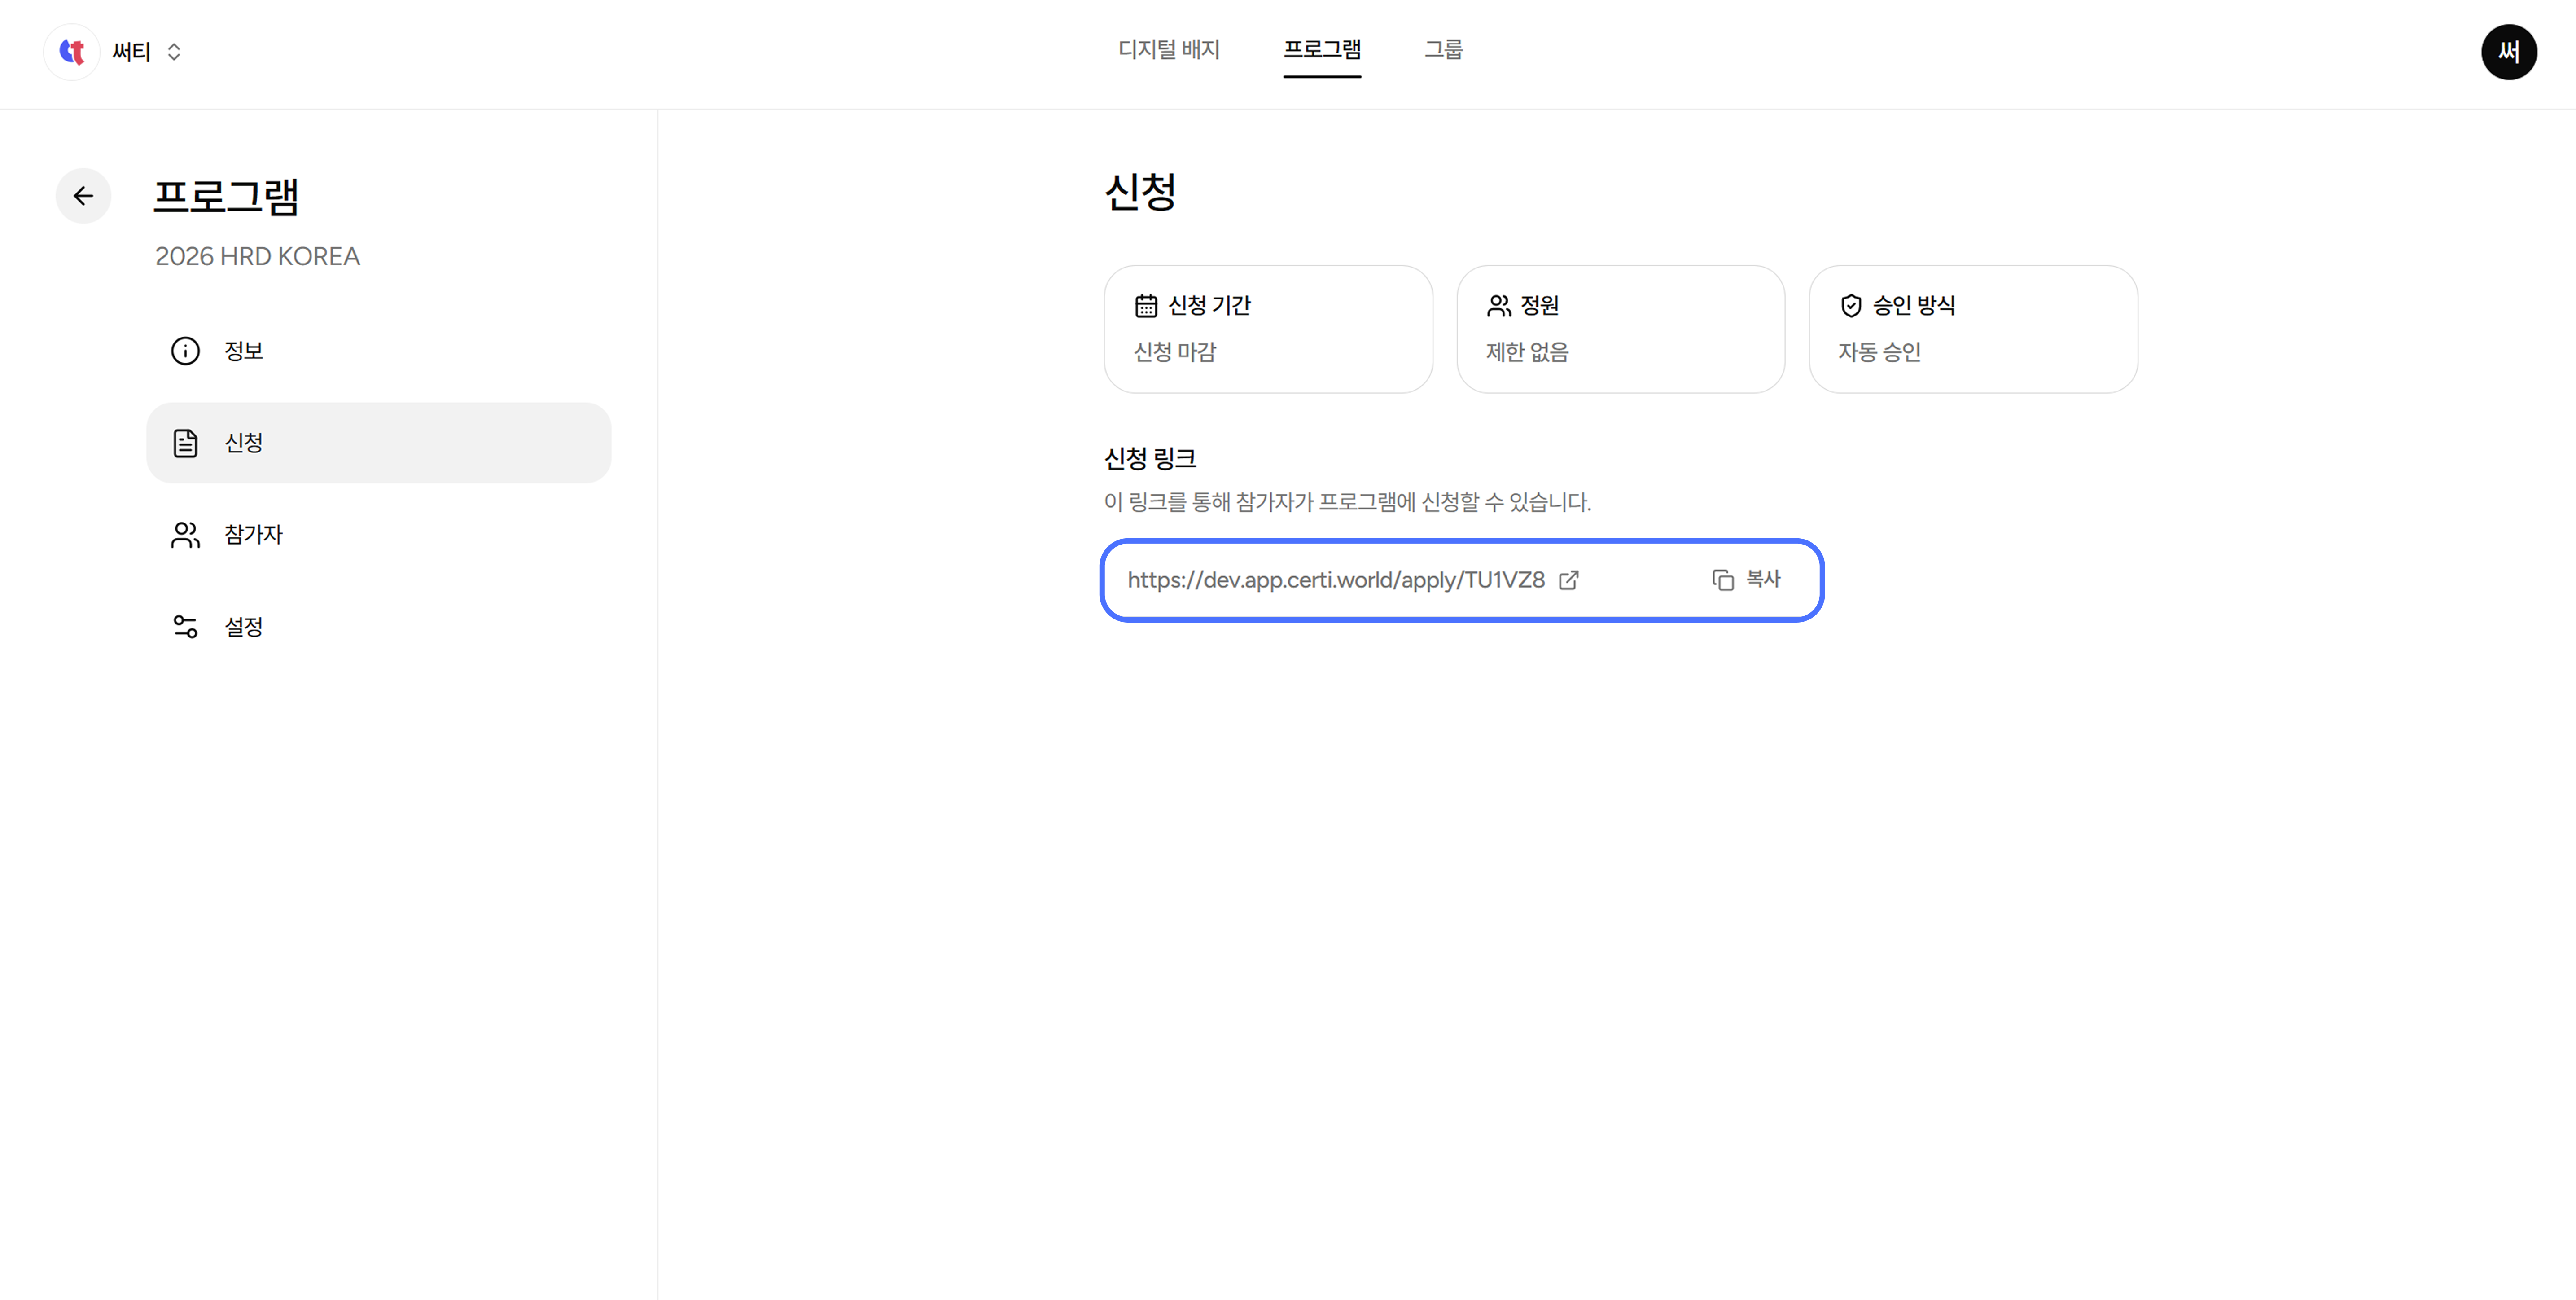Open the 참가자 sidebar item

379,535
